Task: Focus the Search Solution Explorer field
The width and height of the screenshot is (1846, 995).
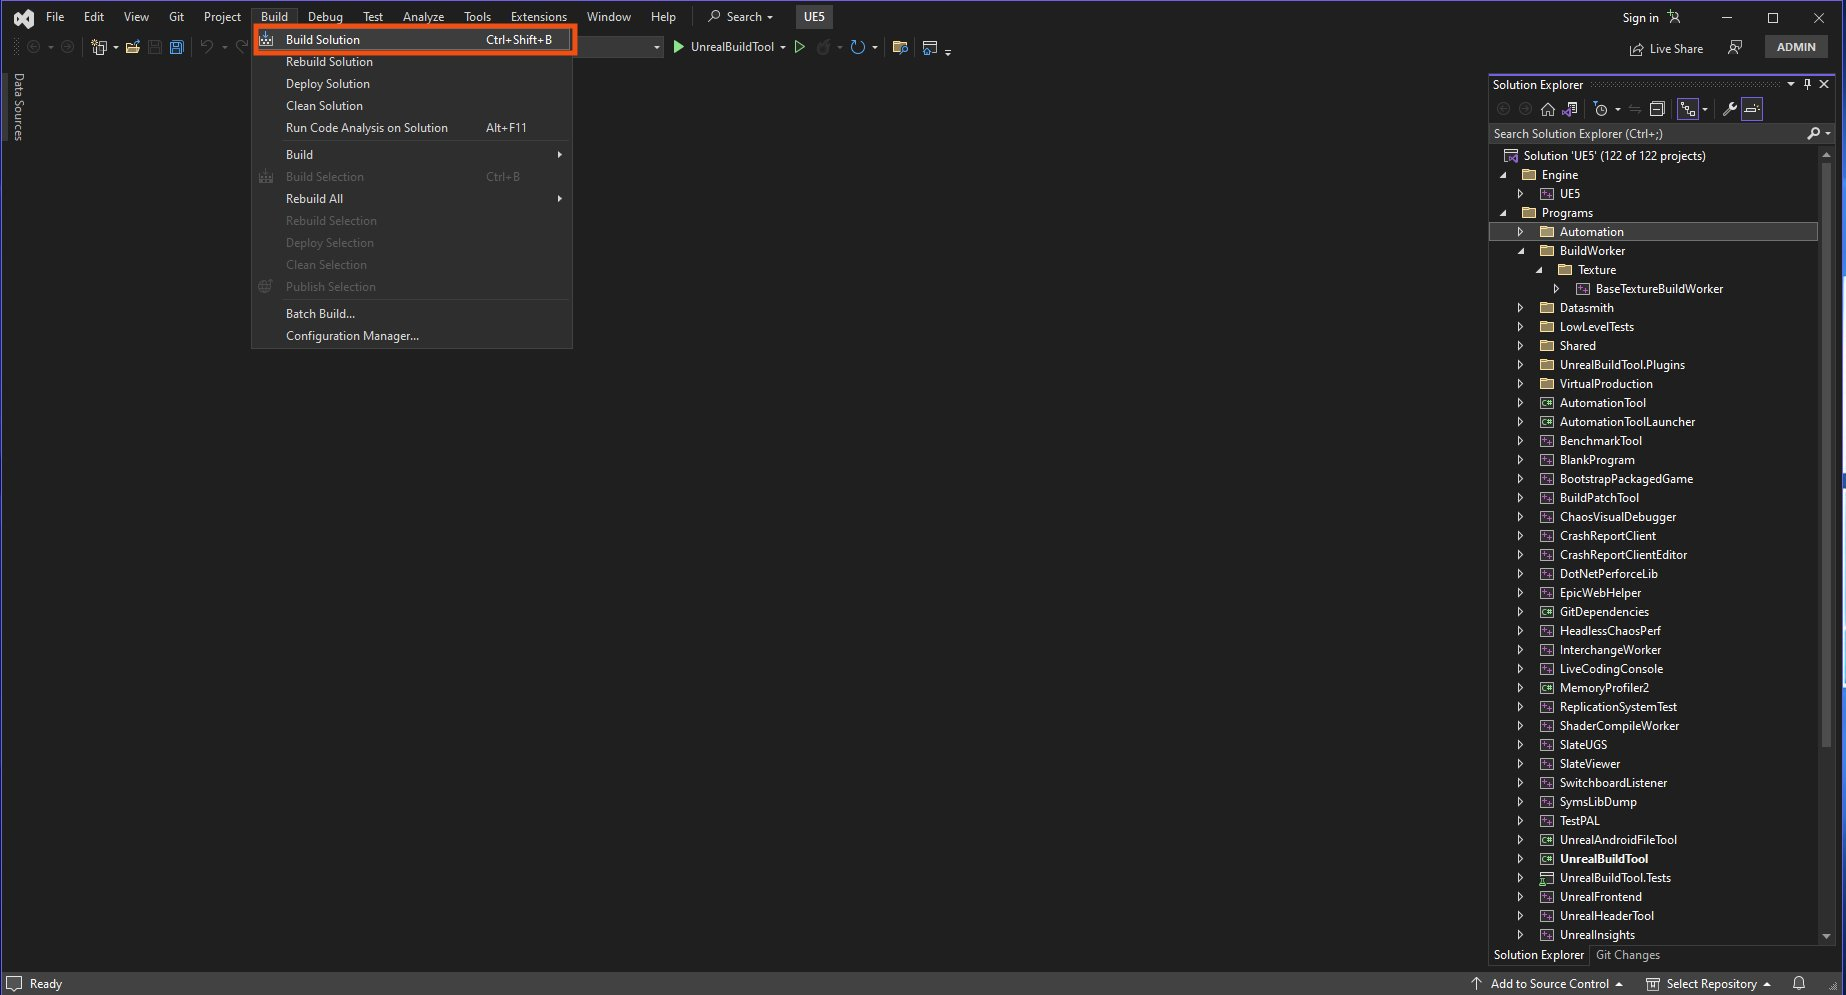Action: (x=1648, y=134)
